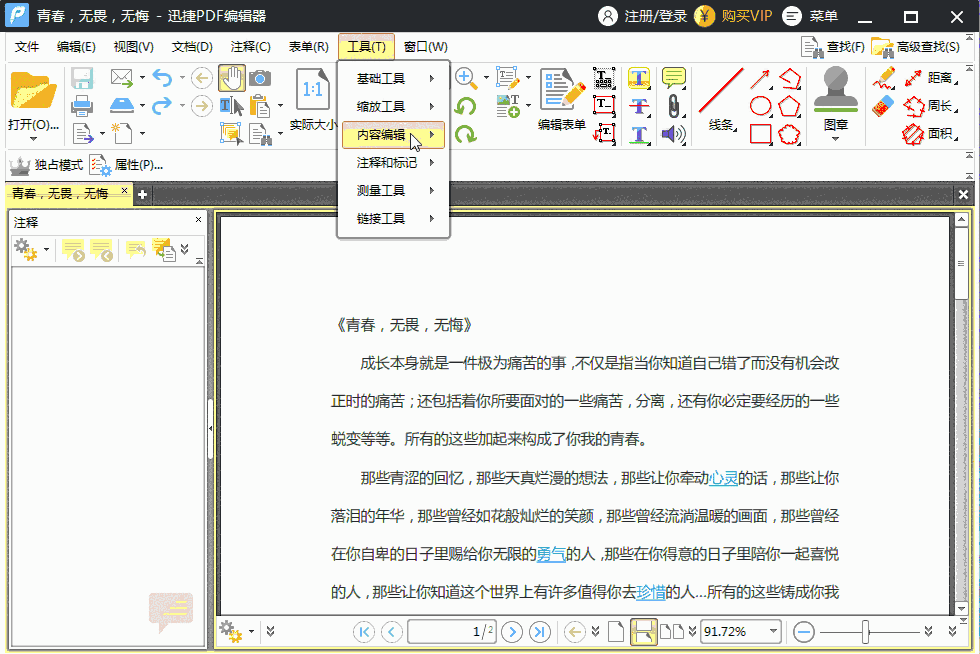Open the folder icon 打开(O)
This screenshot has height=654, width=980.
coord(32,91)
